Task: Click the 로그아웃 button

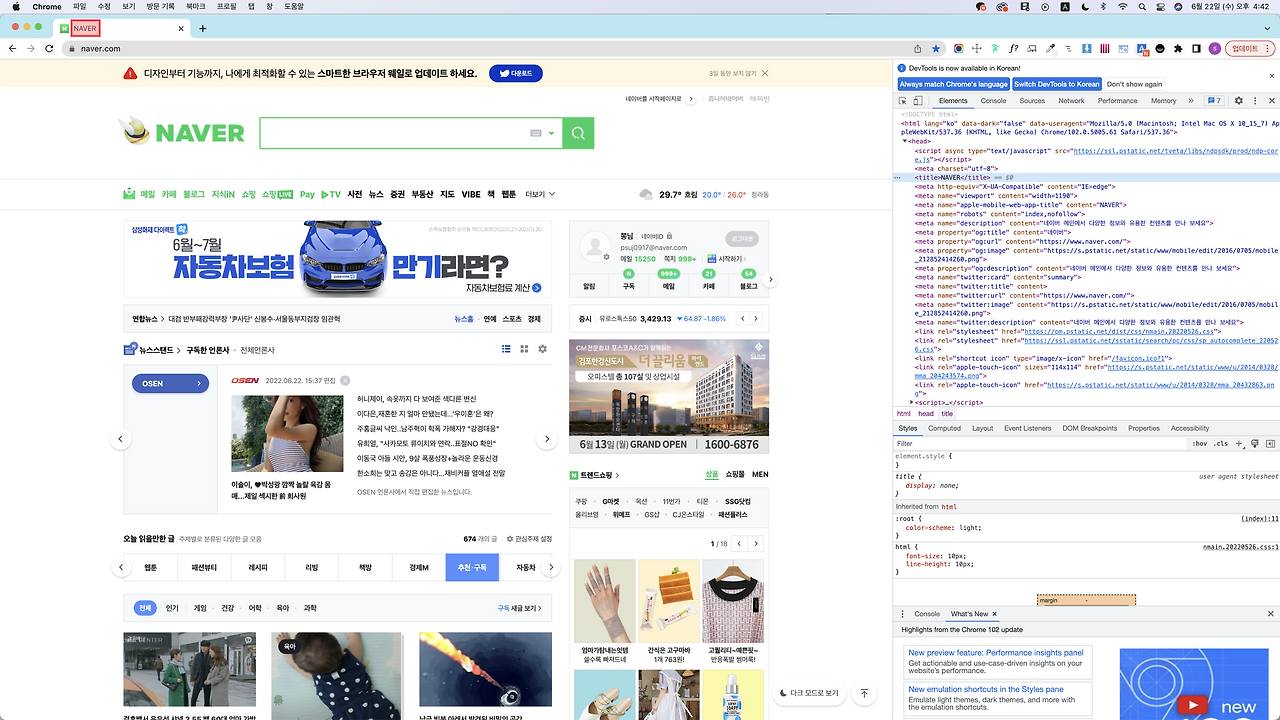Action: tap(742, 239)
